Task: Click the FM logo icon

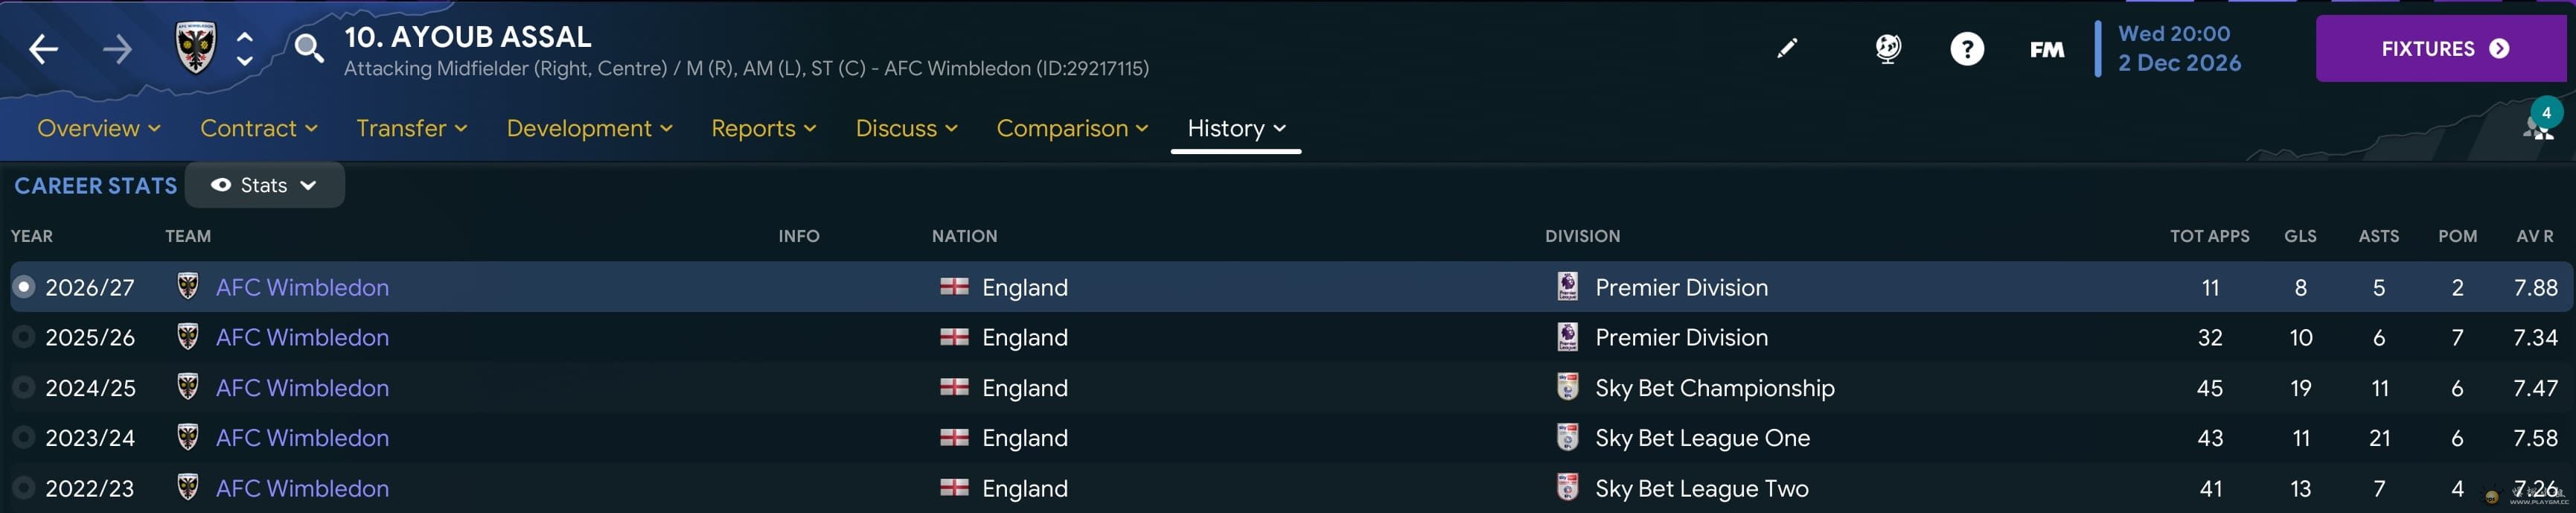Action: [2046, 49]
